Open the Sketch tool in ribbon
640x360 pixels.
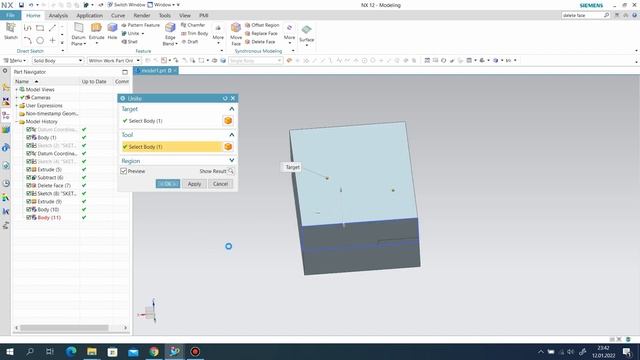point(11,31)
